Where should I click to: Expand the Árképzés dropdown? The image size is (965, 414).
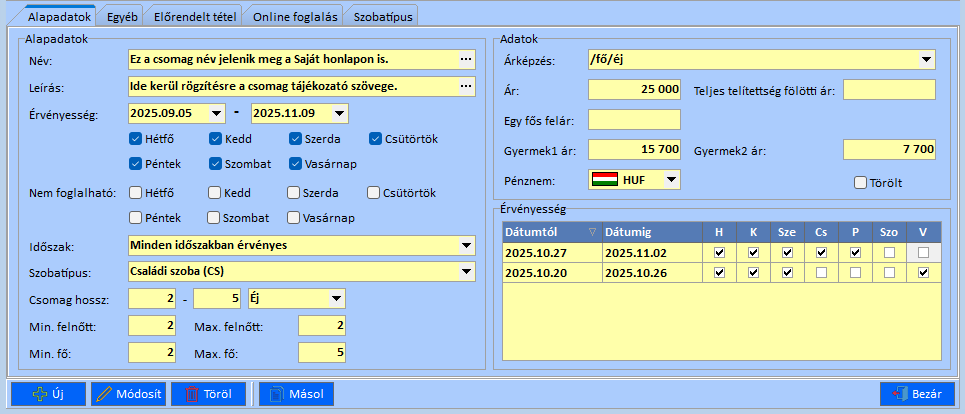[926, 61]
